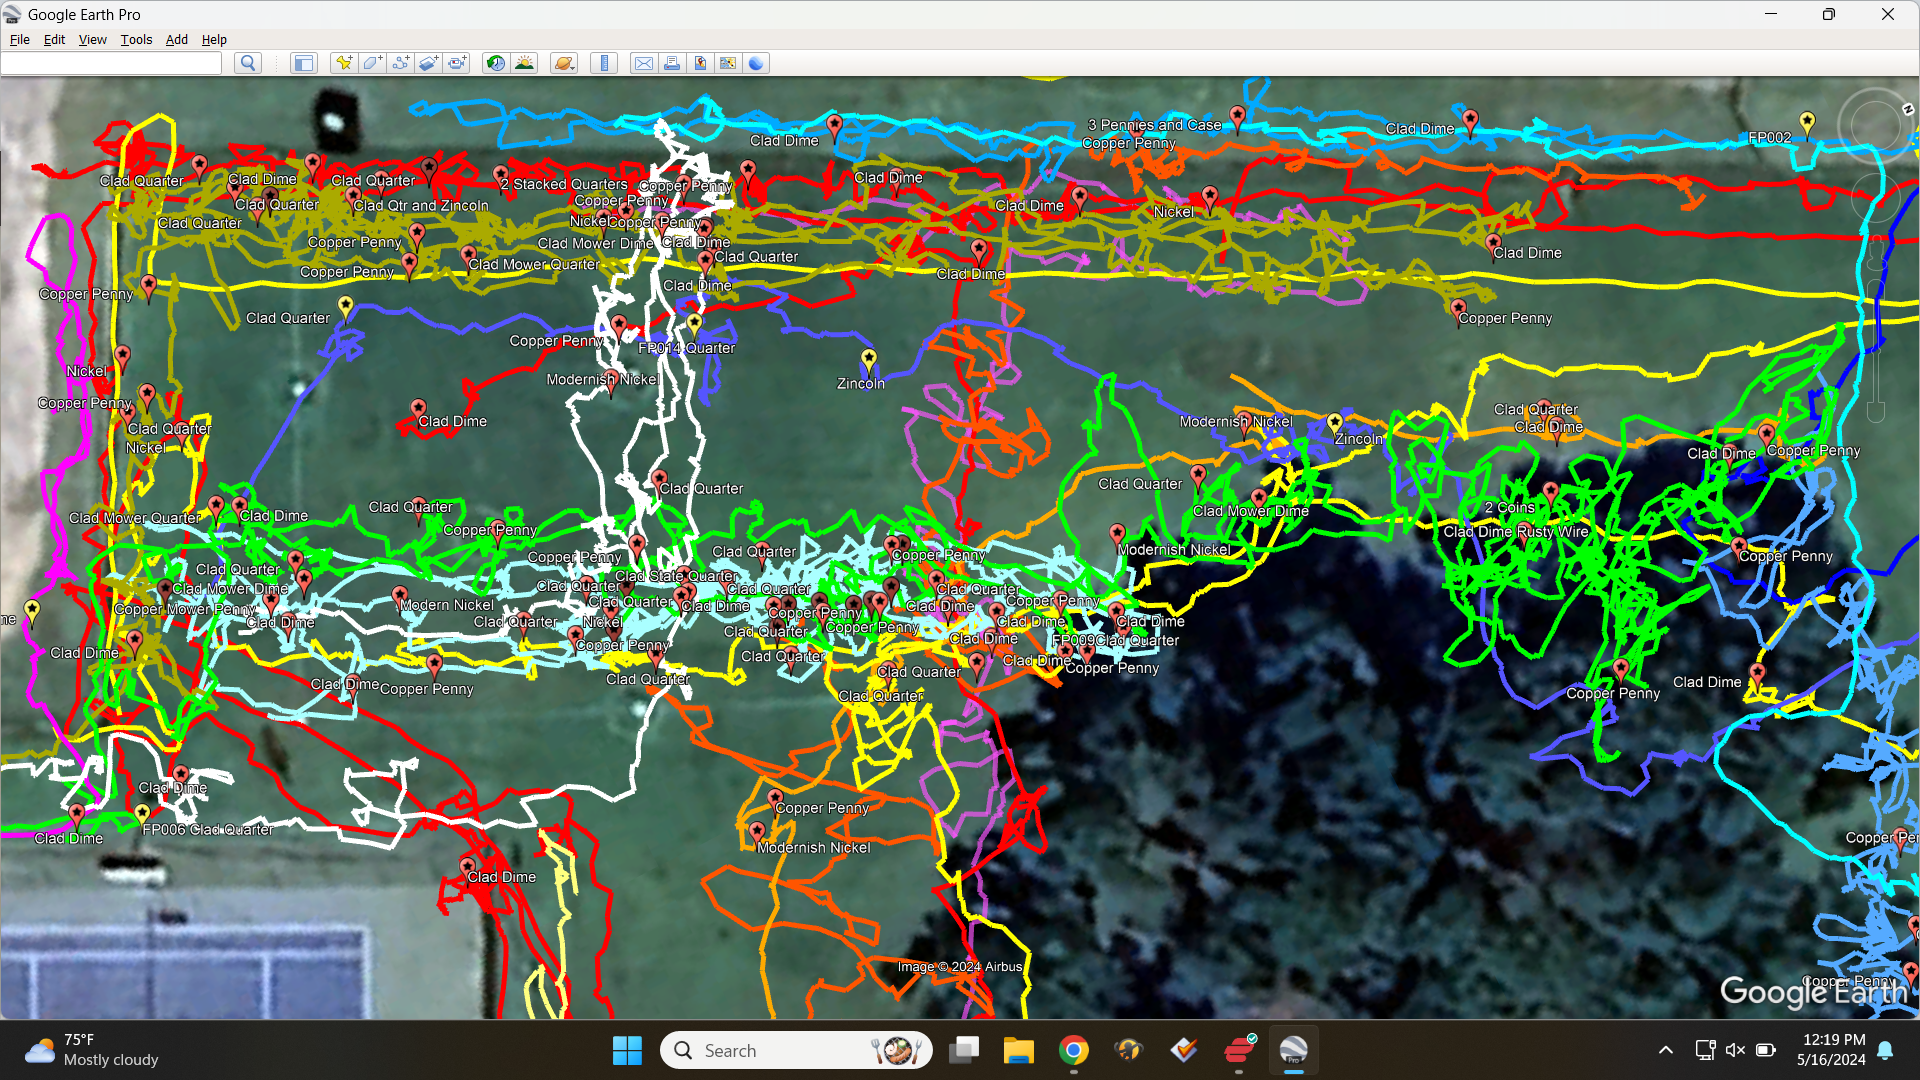Click the 2 Coins placemark pin
This screenshot has height=1080, width=1920.
tap(1550, 492)
